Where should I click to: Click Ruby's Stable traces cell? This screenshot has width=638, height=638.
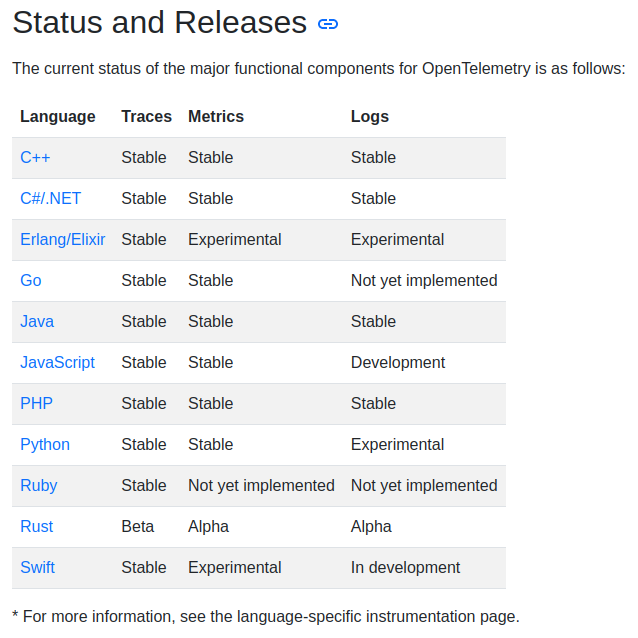(144, 486)
